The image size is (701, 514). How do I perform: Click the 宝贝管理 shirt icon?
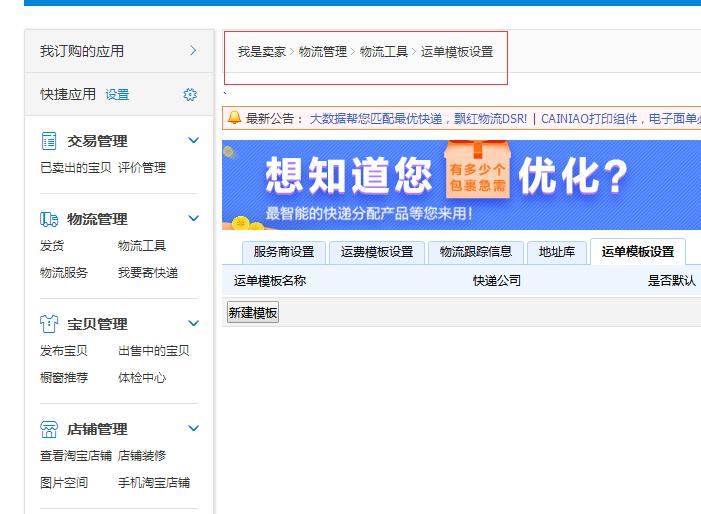point(49,324)
